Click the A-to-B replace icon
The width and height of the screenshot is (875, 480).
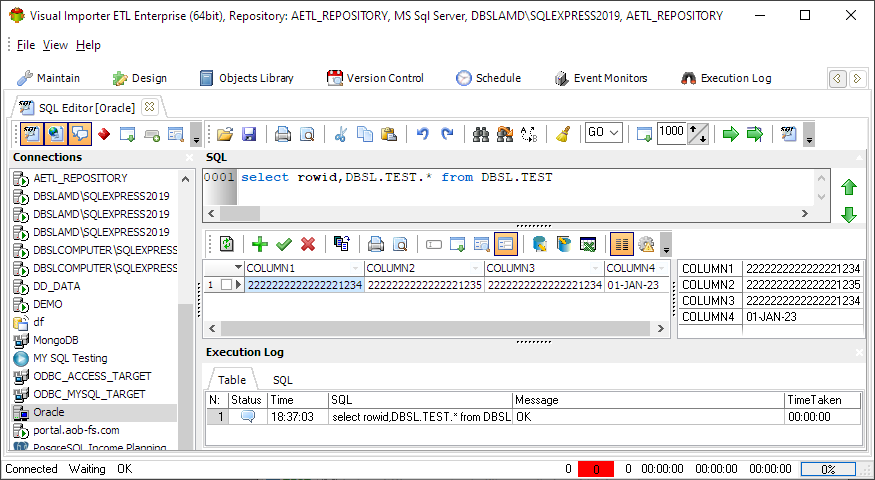coord(528,134)
